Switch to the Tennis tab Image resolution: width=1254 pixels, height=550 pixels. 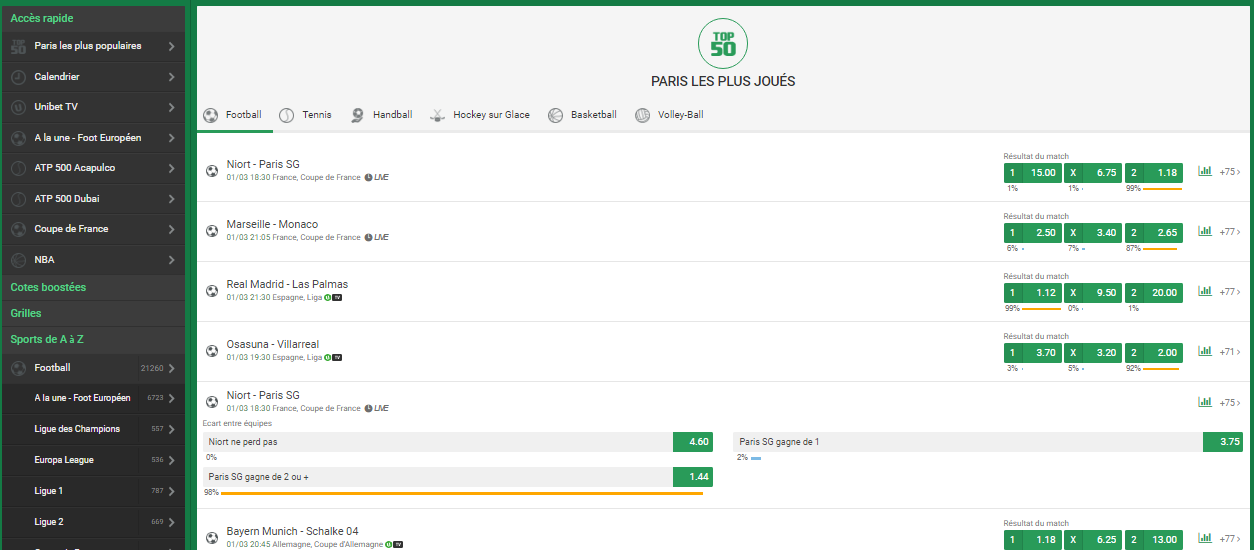(x=305, y=115)
